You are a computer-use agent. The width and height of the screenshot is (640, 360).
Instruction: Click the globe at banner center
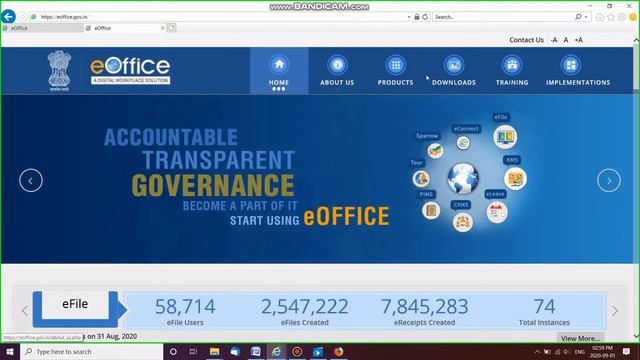[463, 178]
